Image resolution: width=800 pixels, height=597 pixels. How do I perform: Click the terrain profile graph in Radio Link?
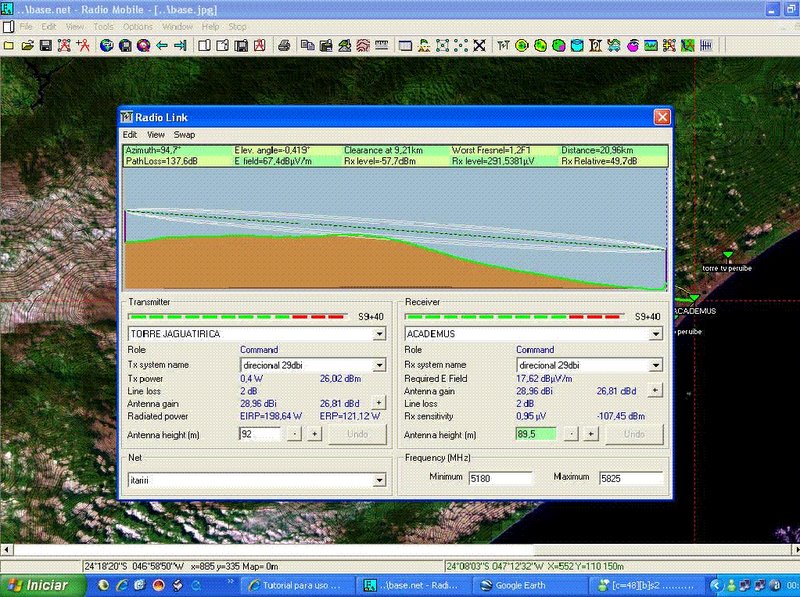coord(395,229)
